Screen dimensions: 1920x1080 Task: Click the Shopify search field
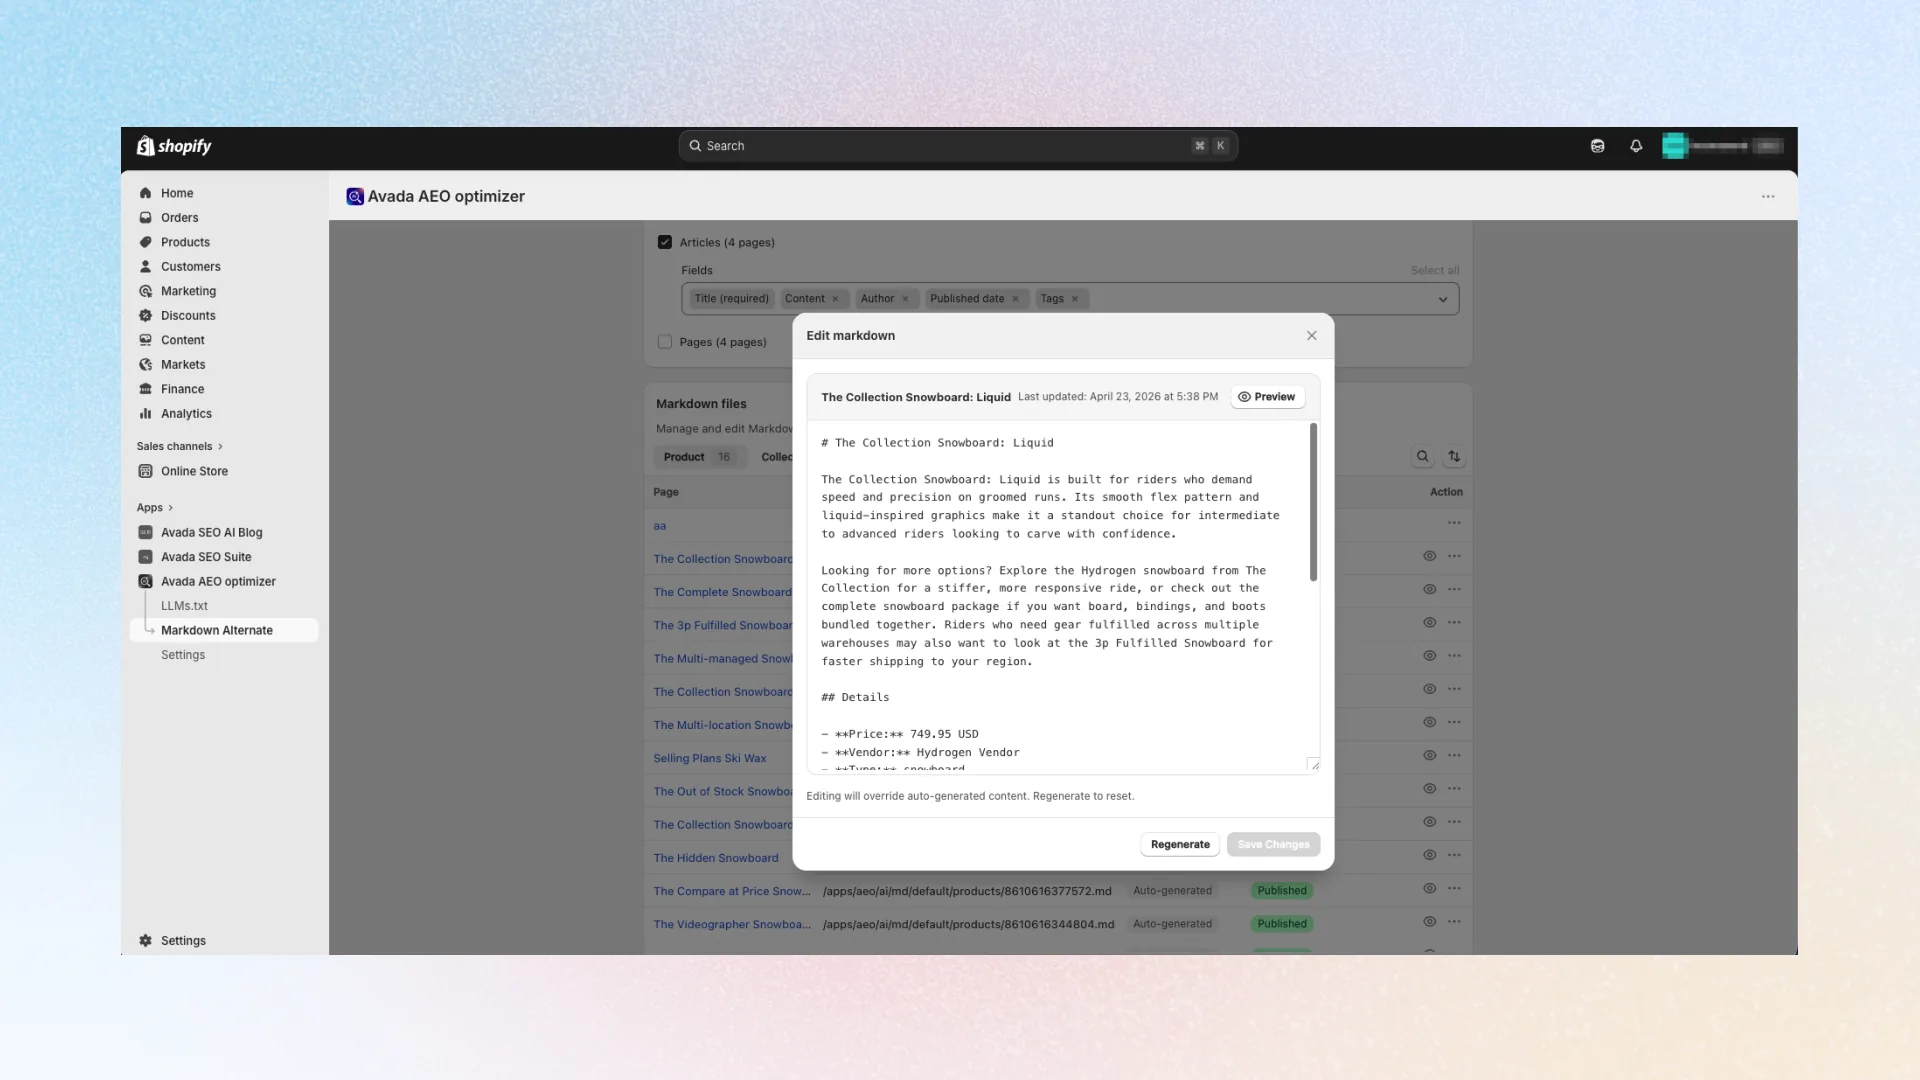(x=958, y=146)
